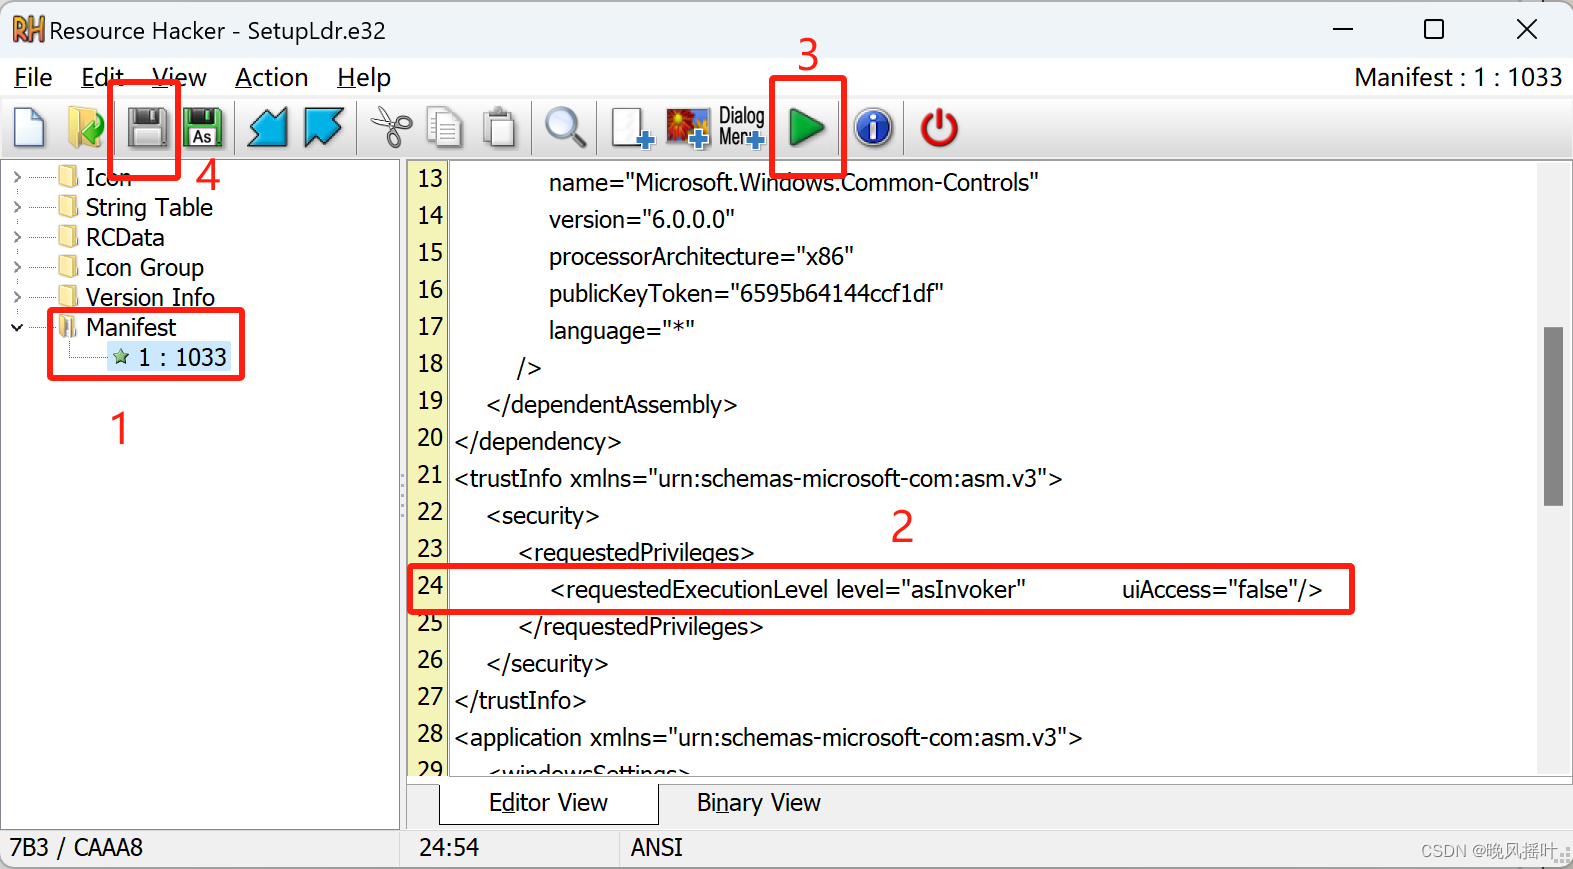Click the red power exit icon
Screen dimensions: 1573x869
pyautogui.click(x=939, y=128)
